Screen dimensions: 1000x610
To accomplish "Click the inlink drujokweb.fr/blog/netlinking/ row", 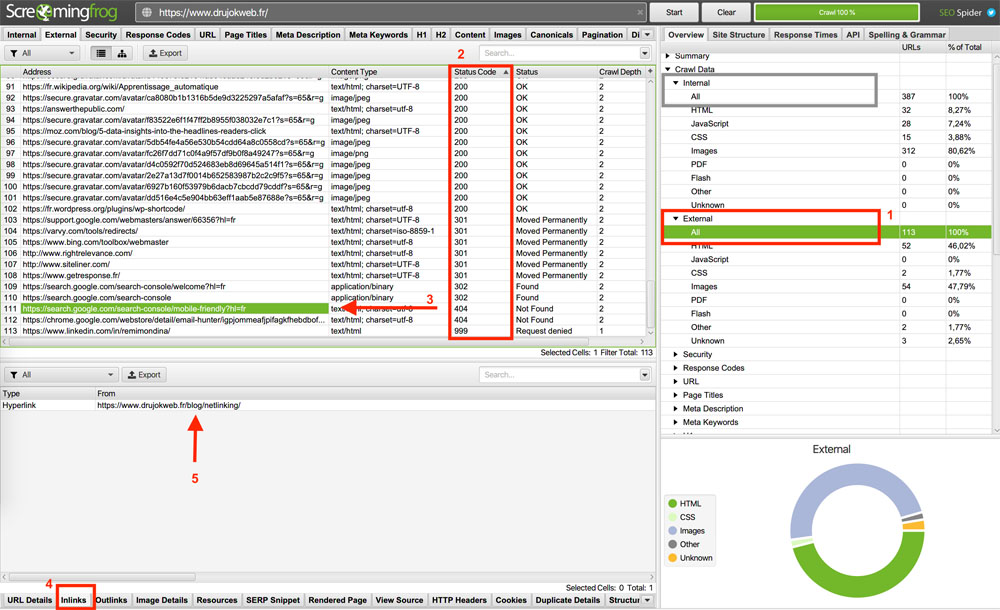I will 327,405.
